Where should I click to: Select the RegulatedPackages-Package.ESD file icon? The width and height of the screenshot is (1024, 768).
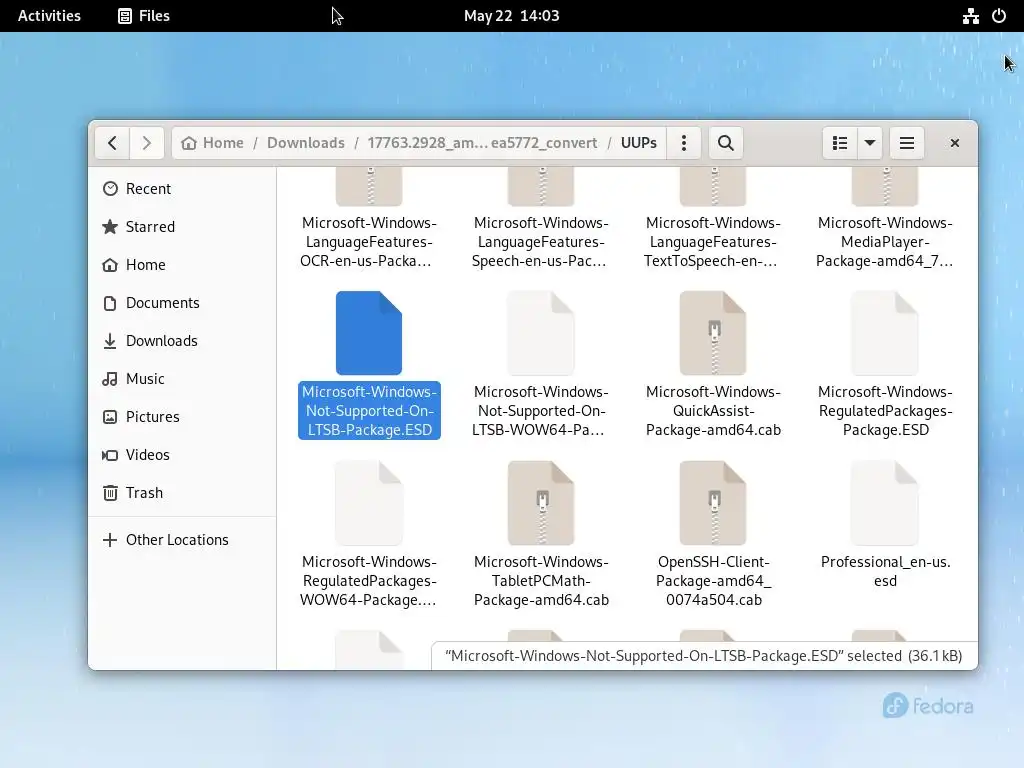(885, 333)
